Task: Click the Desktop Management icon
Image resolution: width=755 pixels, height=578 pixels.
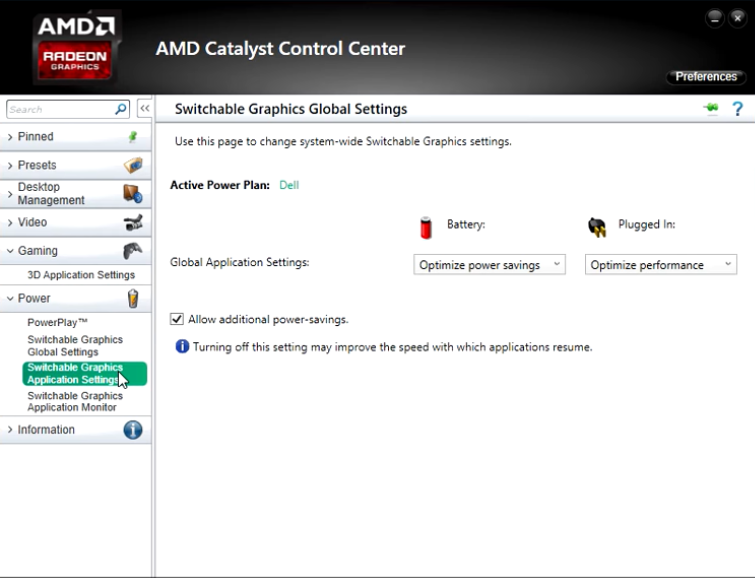Action: (132, 194)
